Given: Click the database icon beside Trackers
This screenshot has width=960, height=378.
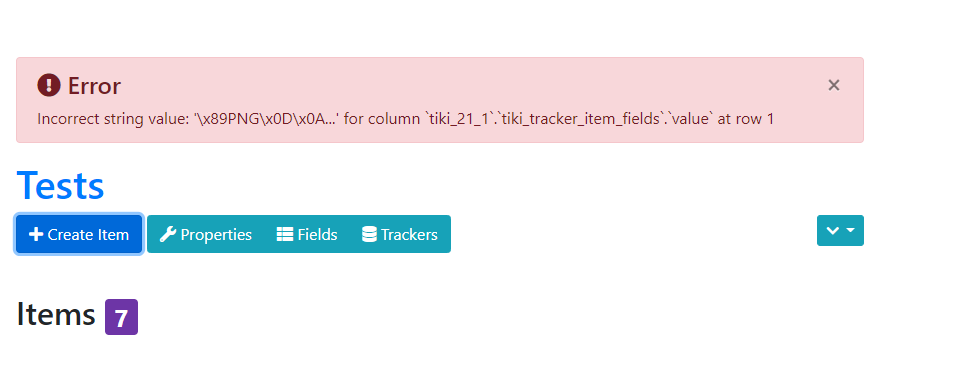Looking at the screenshot, I should (x=369, y=234).
